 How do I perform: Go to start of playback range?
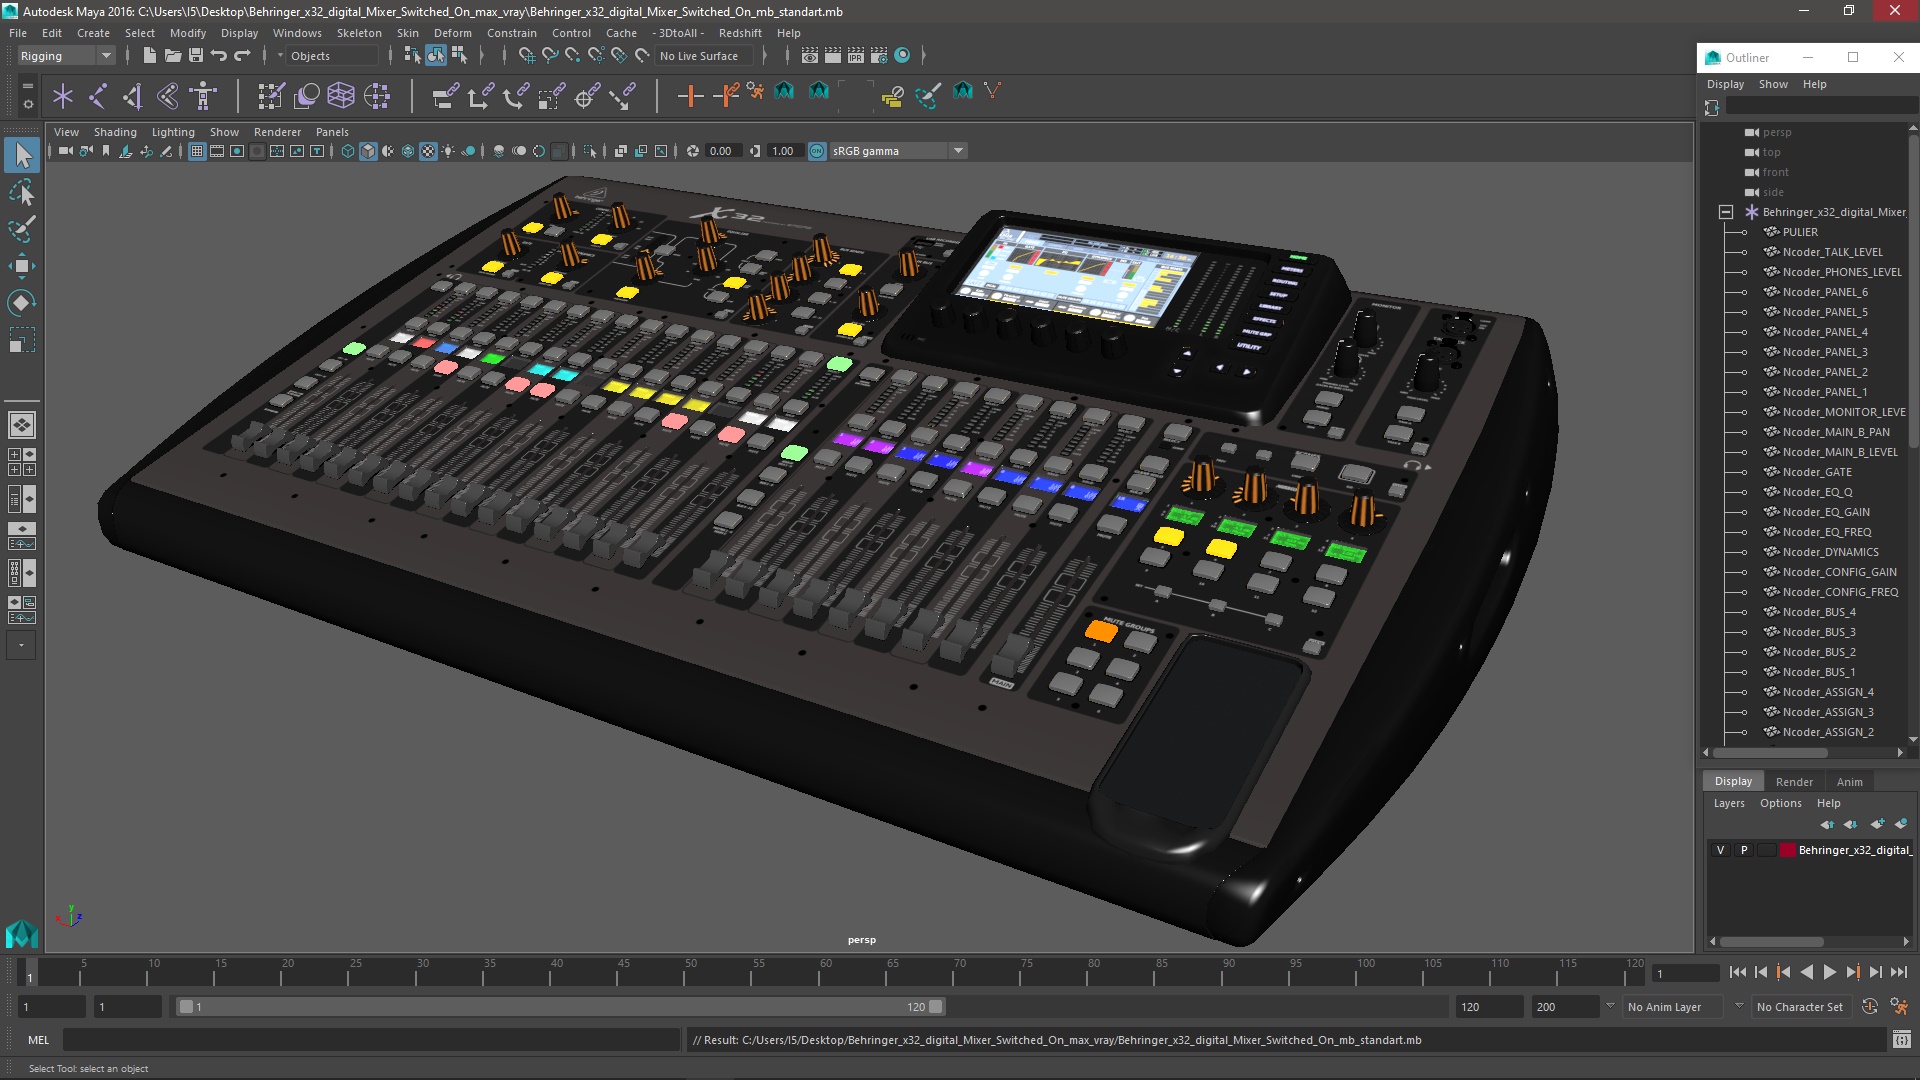(x=1737, y=972)
